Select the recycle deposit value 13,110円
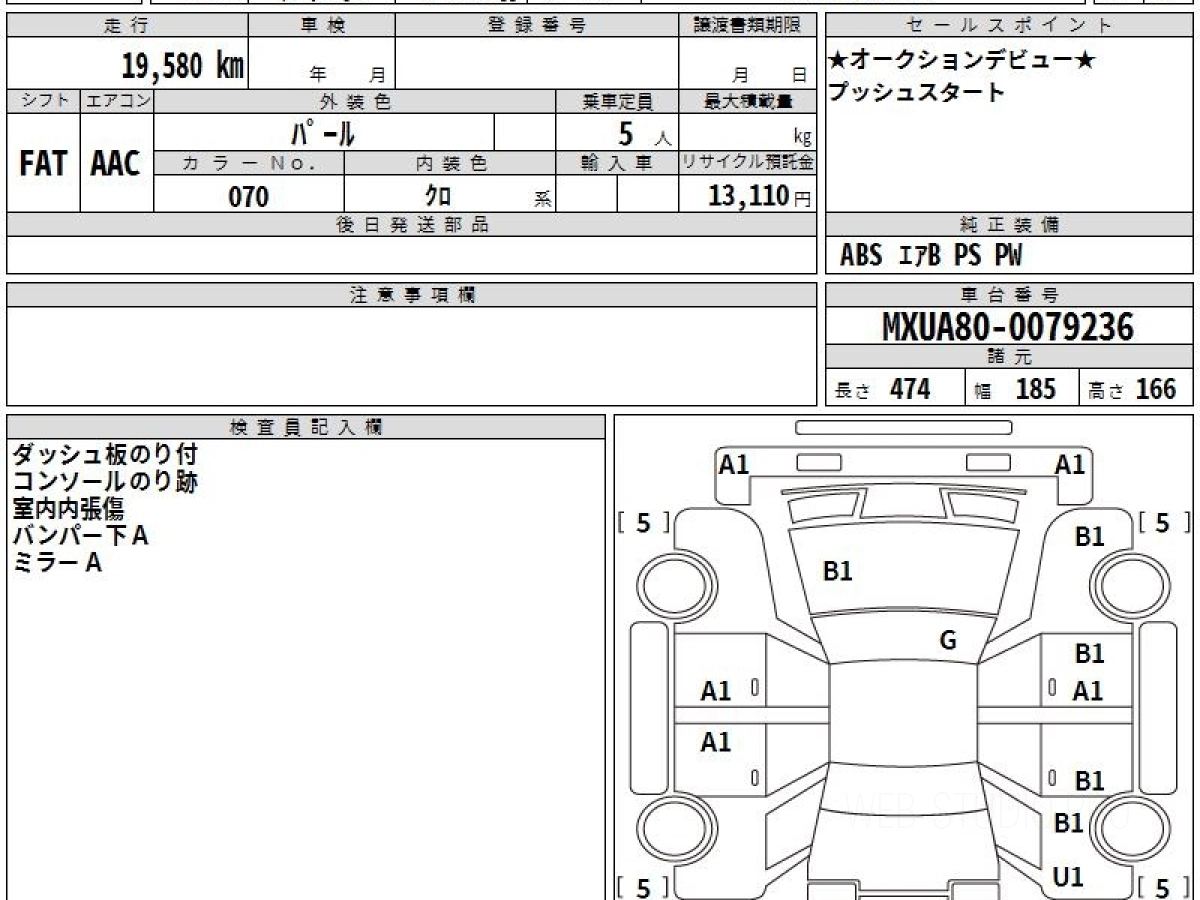The image size is (1200, 900). click(759, 196)
